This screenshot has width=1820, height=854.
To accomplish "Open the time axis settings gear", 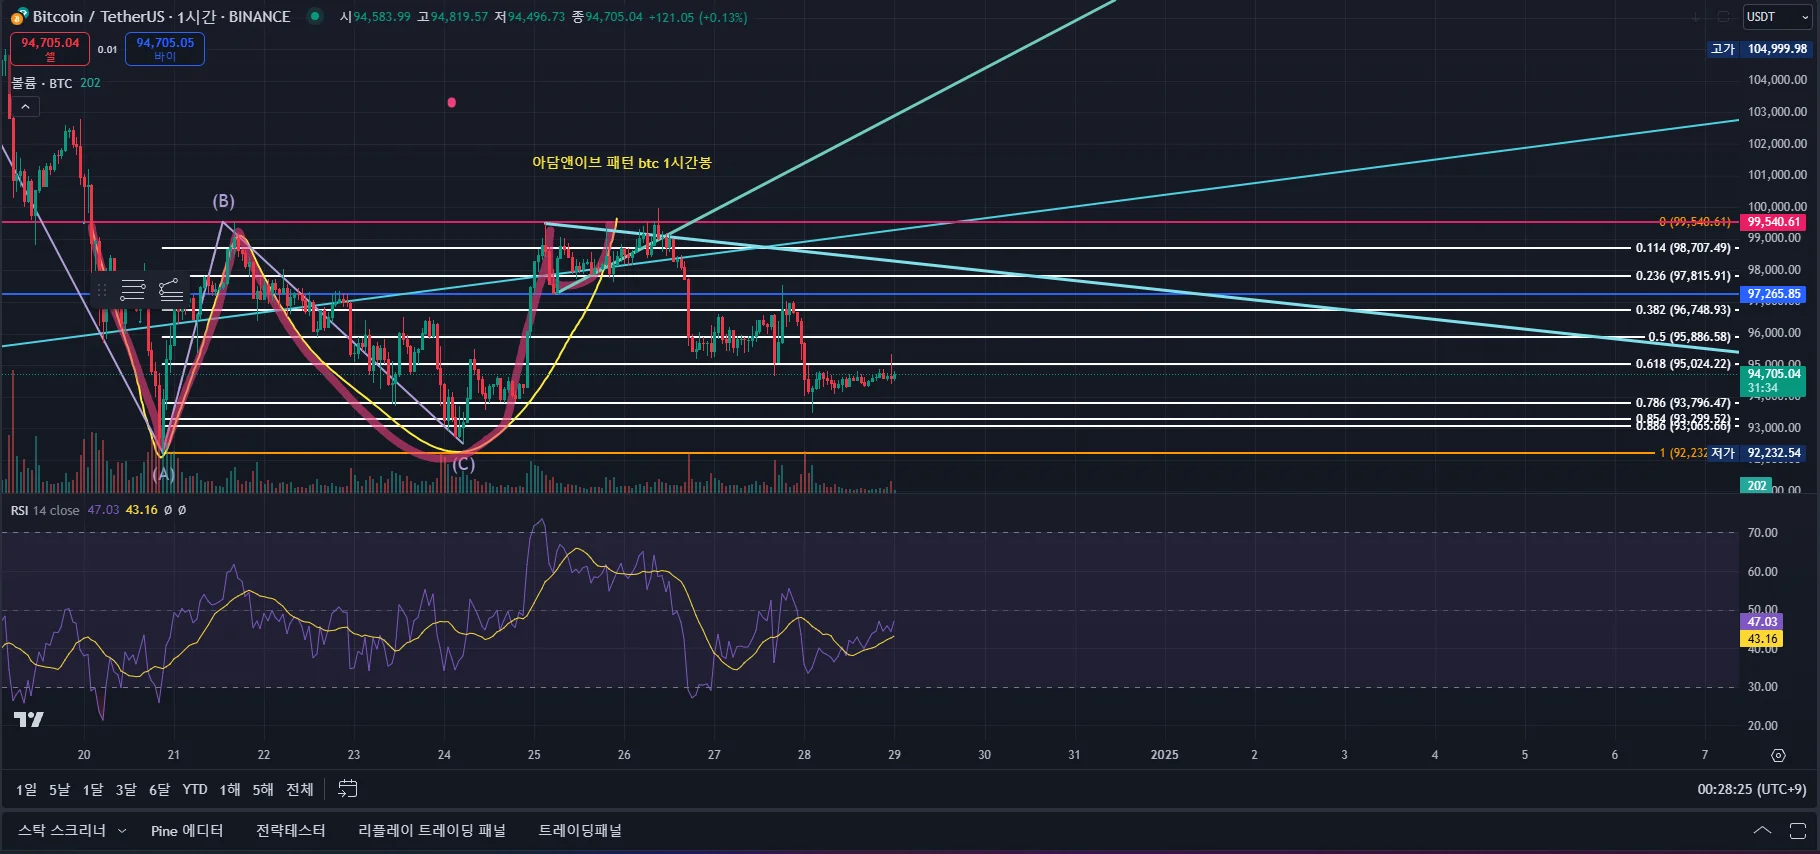I will tap(1778, 755).
